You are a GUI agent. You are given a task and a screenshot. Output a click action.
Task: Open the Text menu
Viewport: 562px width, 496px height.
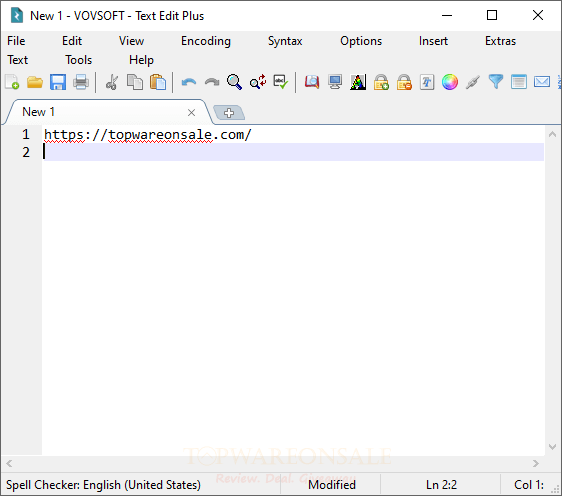coord(18,60)
